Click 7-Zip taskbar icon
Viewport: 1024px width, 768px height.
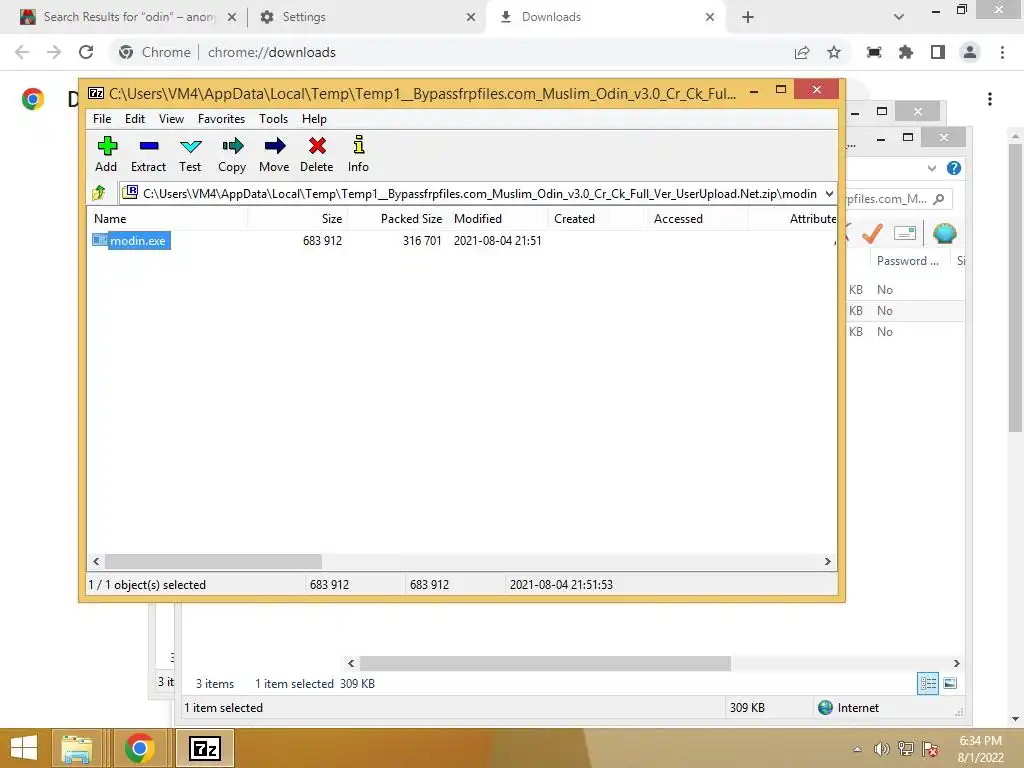(204, 748)
